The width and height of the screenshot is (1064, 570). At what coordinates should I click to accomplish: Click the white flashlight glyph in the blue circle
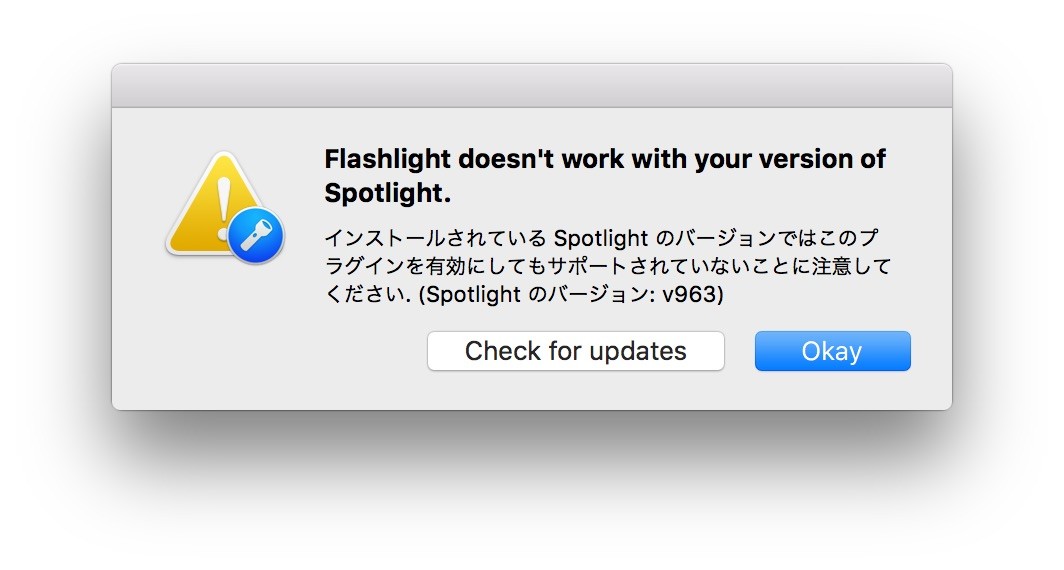256,237
